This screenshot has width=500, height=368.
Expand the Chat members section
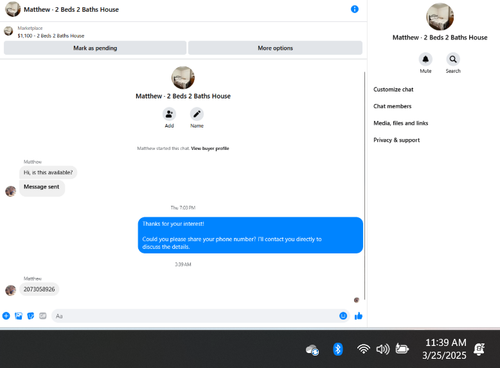click(392, 106)
